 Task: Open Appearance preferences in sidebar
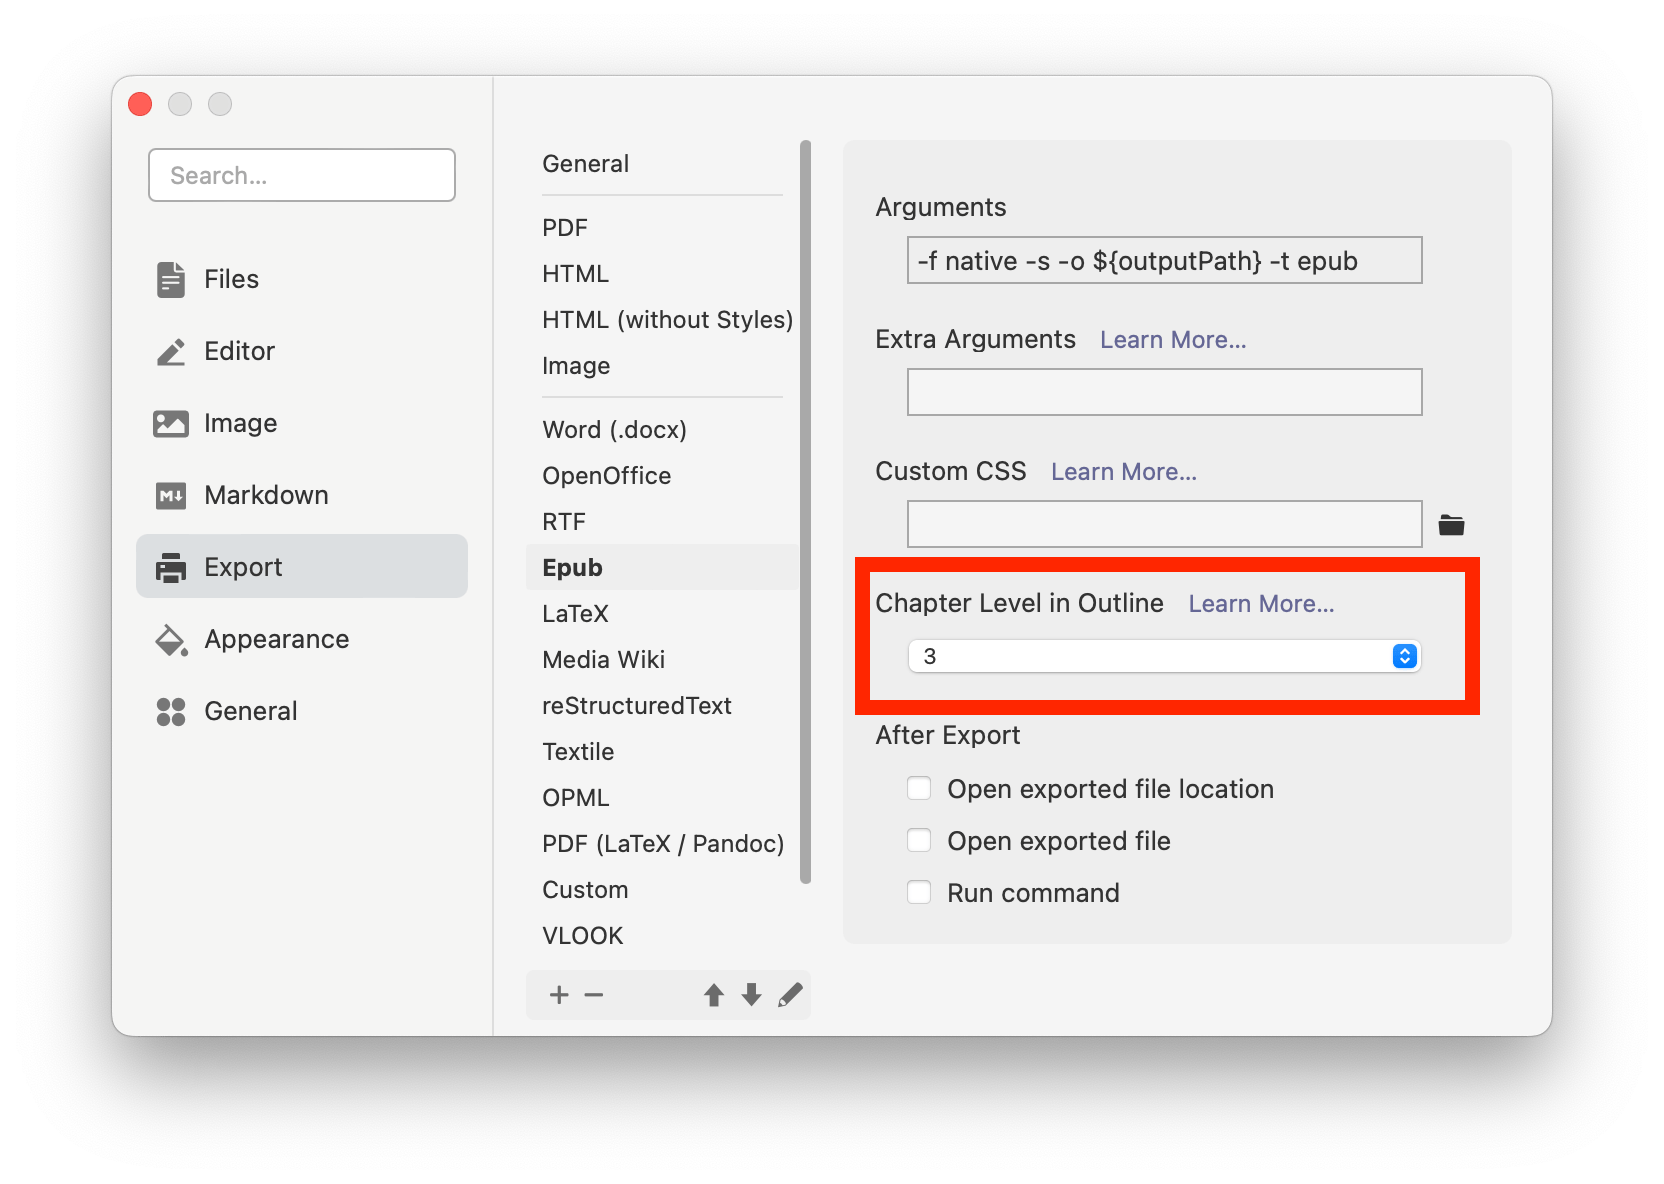(x=276, y=639)
